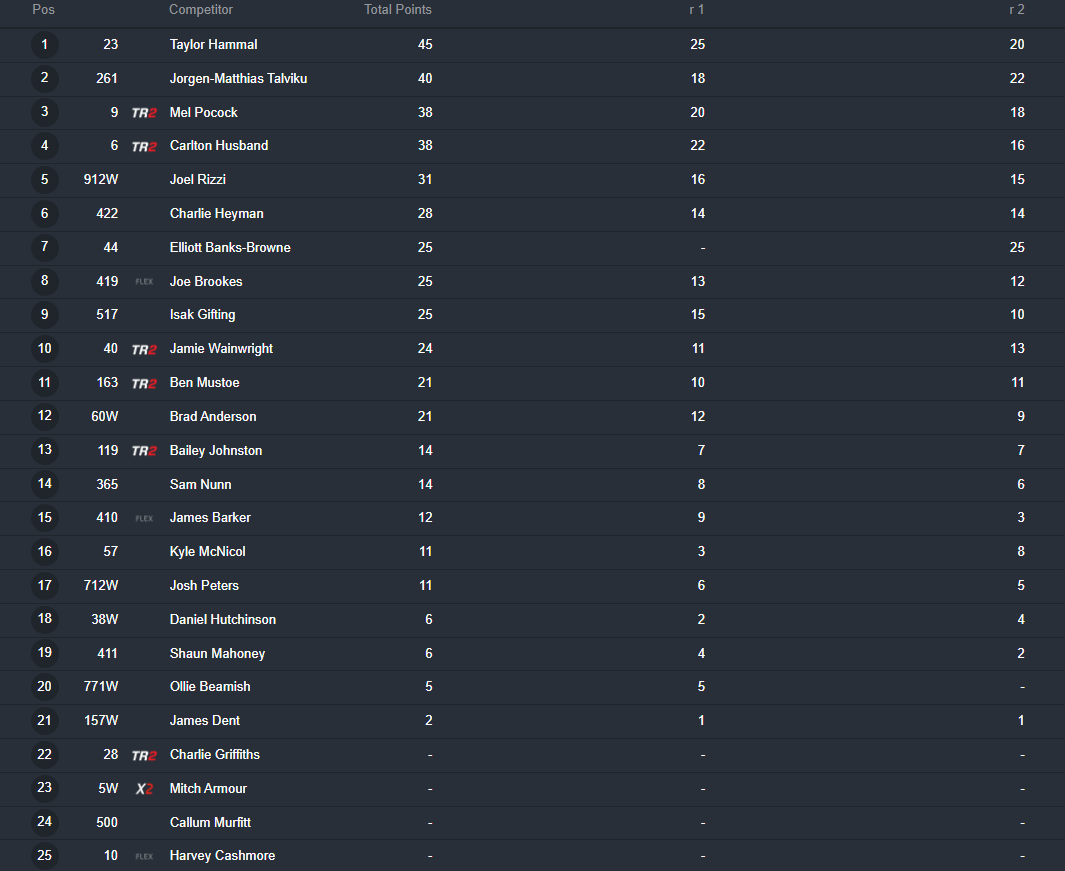Click the TR2 icon next to Bailey Johnston

(x=144, y=451)
